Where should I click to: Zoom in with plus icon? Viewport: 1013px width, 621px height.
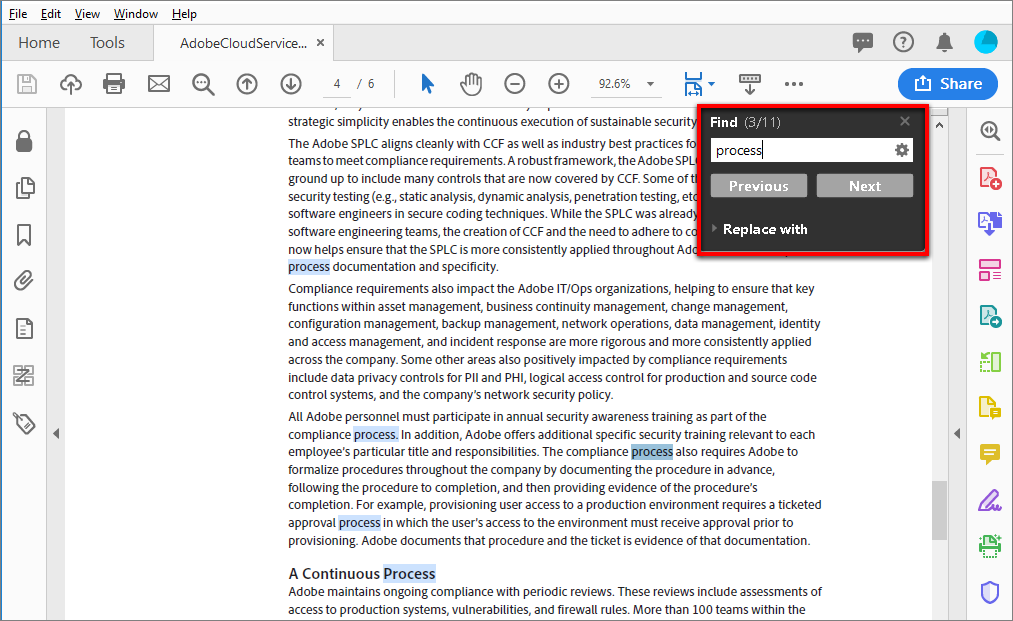[x=559, y=84]
